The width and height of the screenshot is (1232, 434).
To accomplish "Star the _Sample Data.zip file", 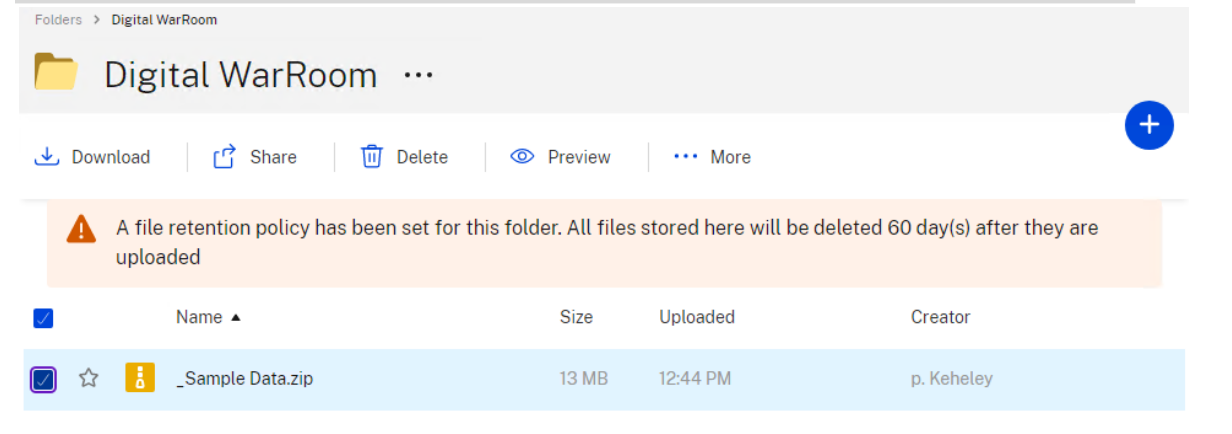I will (x=89, y=378).
